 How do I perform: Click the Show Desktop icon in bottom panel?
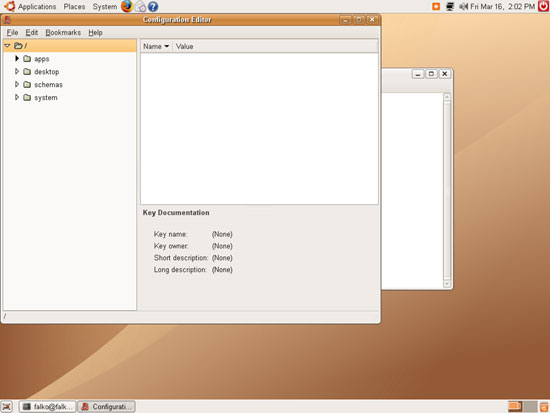click(x=7, y=407)
